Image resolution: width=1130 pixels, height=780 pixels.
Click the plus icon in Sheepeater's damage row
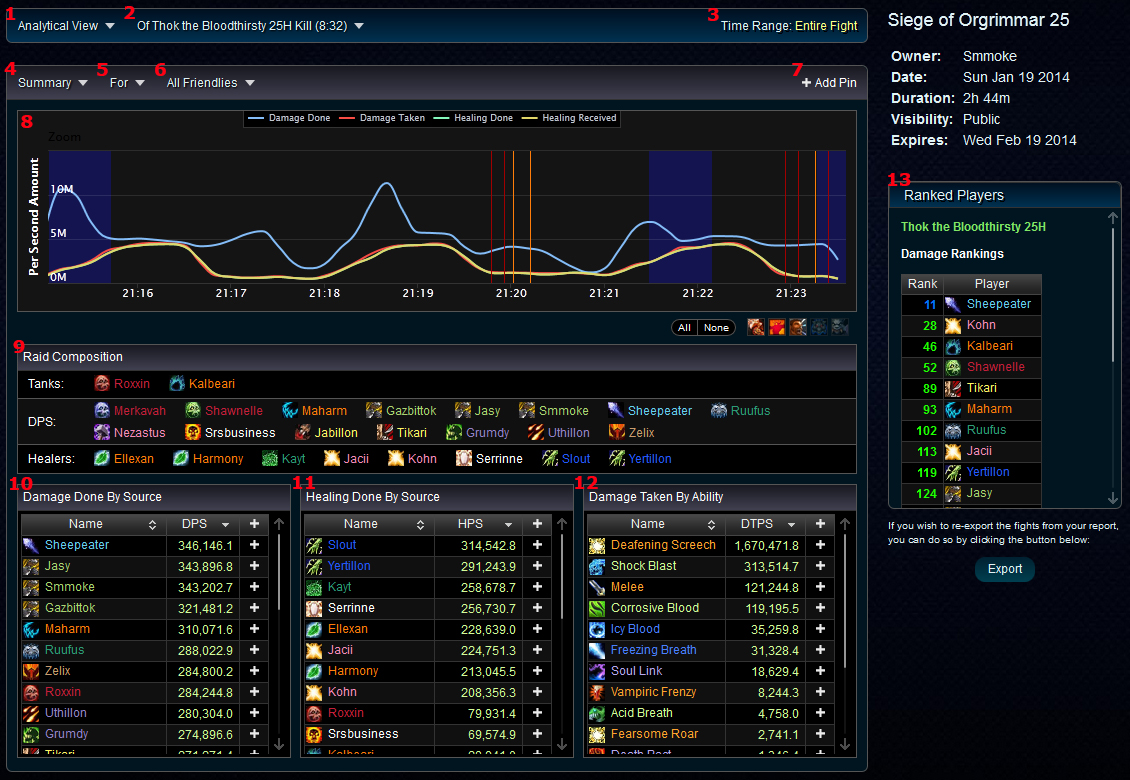tap(254, 545)
